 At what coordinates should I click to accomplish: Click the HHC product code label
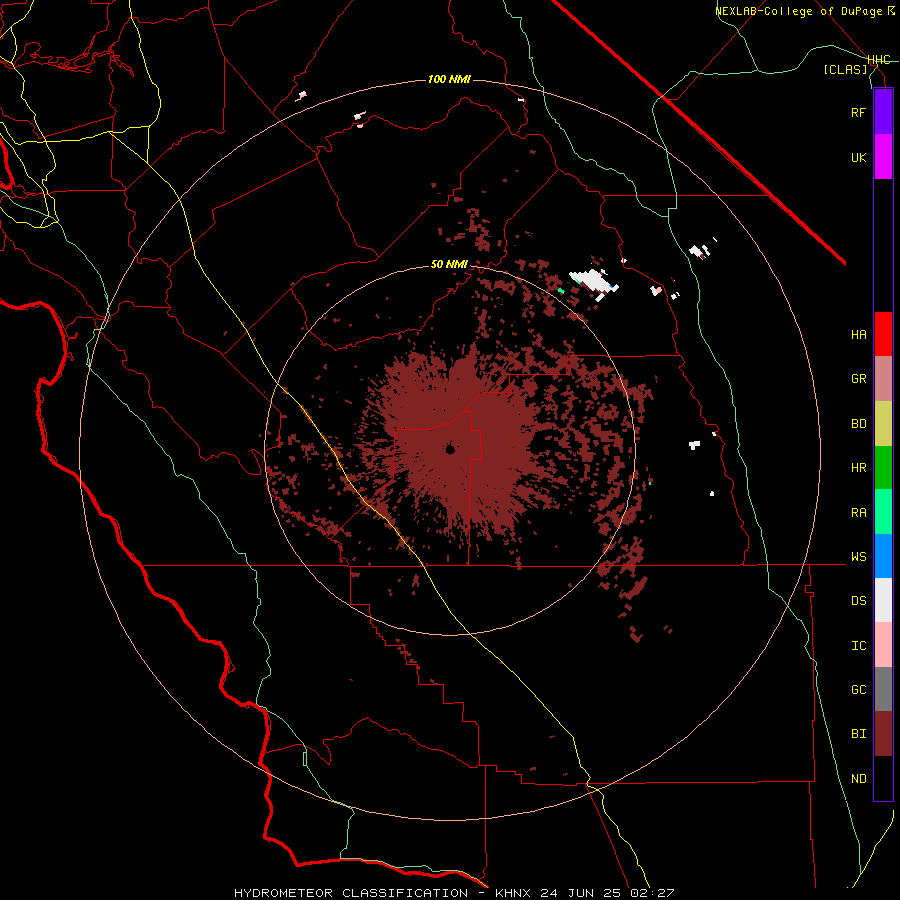[x=879, y=60]
